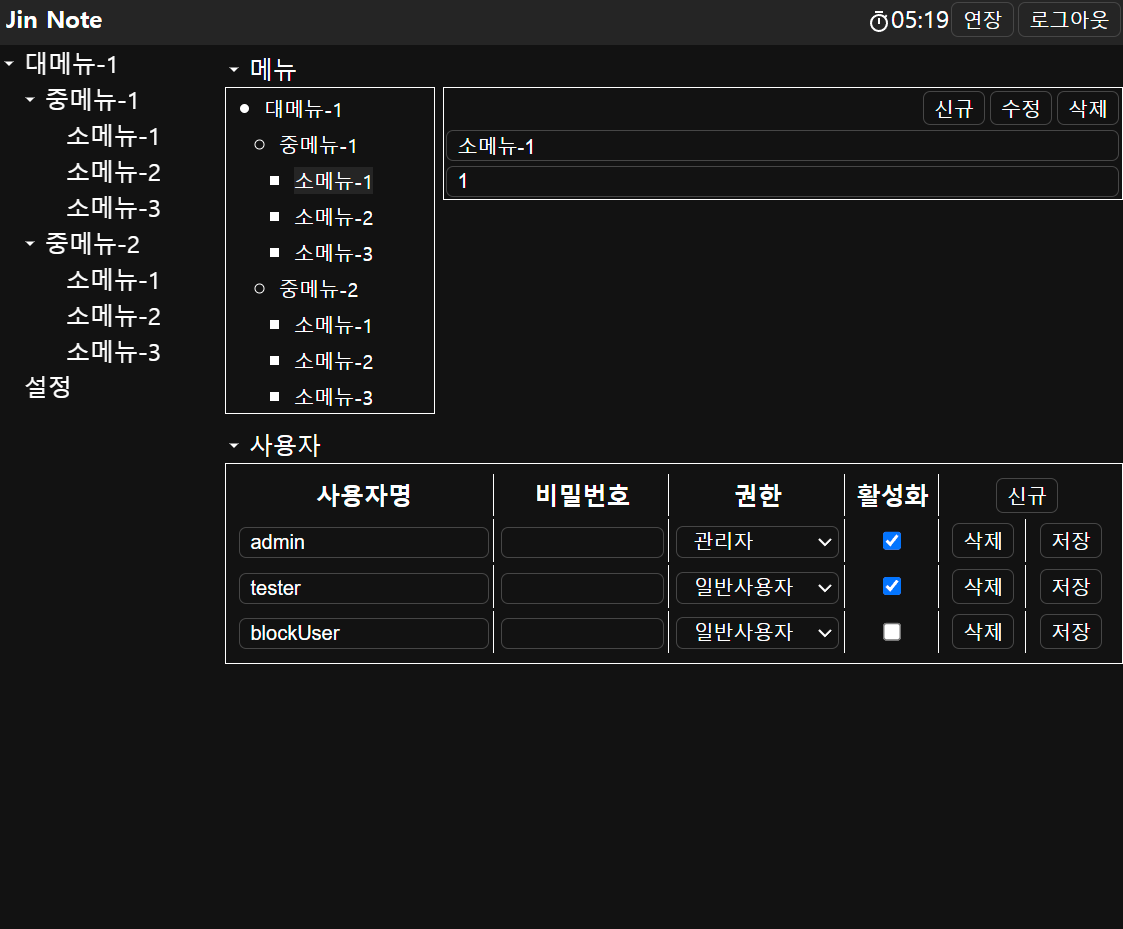The height and width of the screenshot is (929, 1123).
Task: Click the clock timer icon in the header
Action: point(878,19)
